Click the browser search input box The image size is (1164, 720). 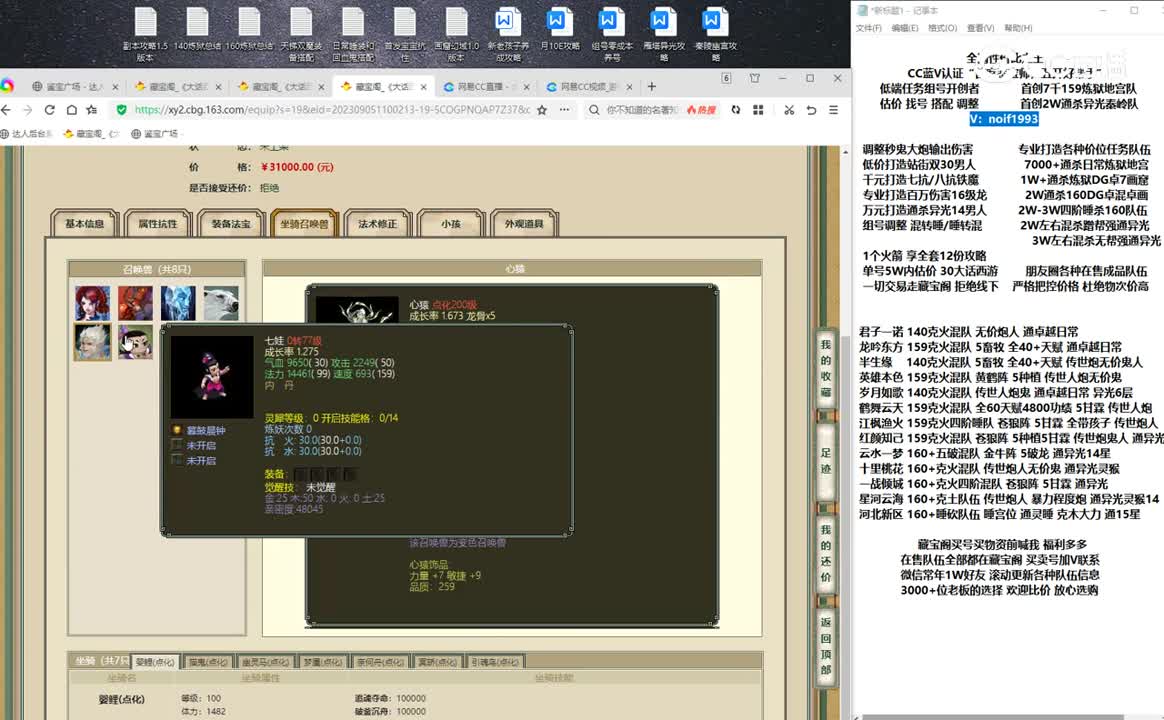[643, 110]
